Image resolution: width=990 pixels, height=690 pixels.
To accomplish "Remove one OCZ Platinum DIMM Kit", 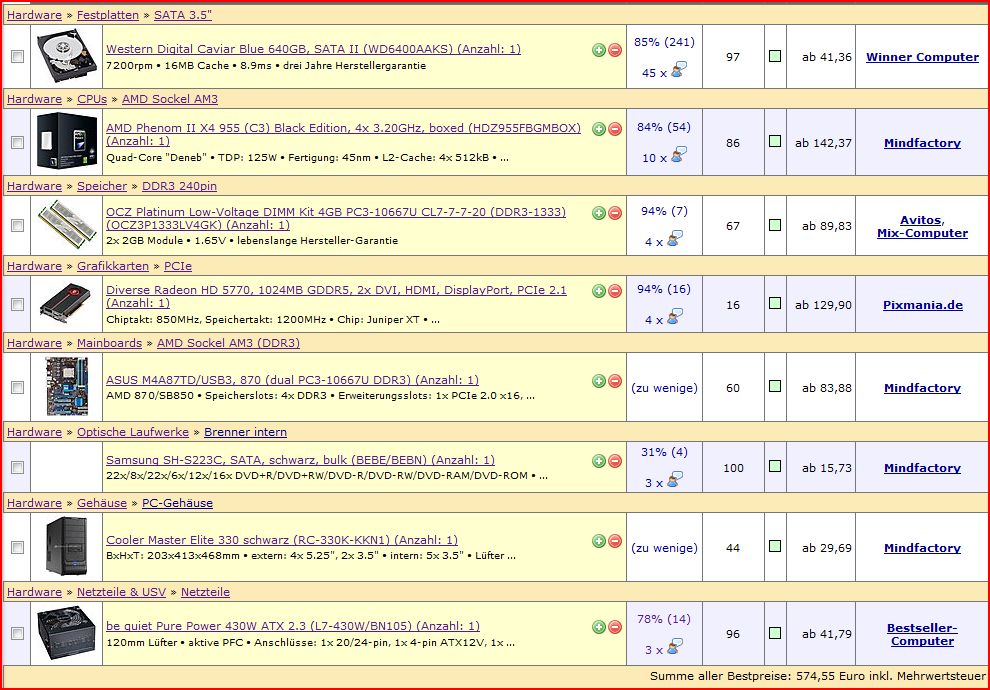I will tap(614, 213).
